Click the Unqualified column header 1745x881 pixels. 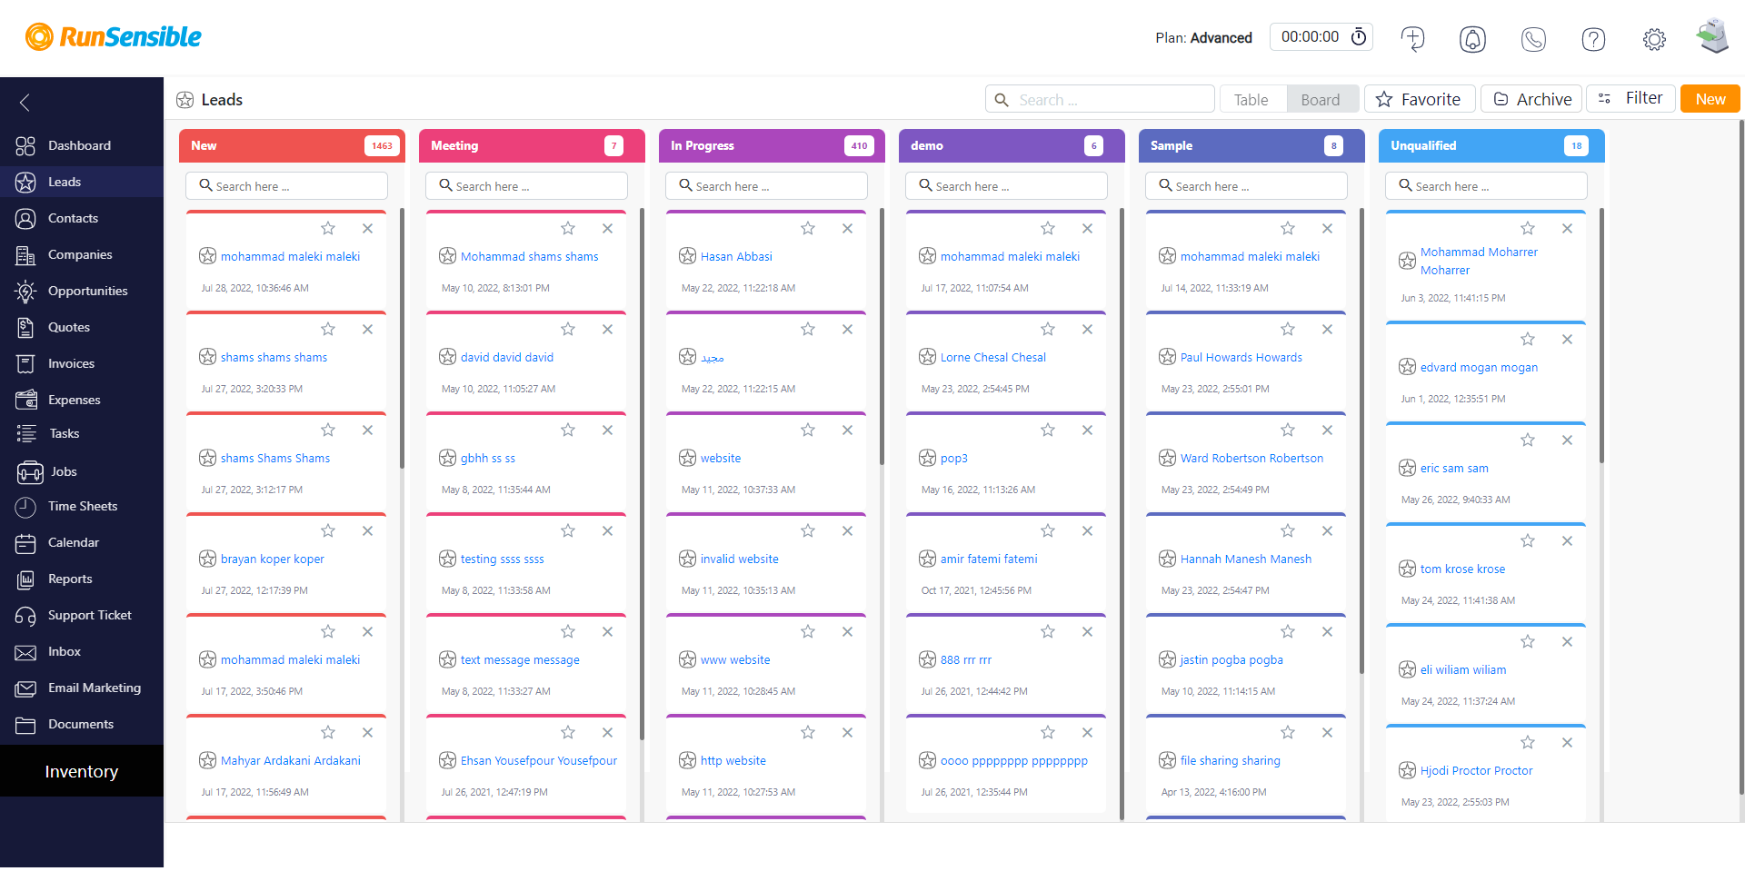[1491, 146]
